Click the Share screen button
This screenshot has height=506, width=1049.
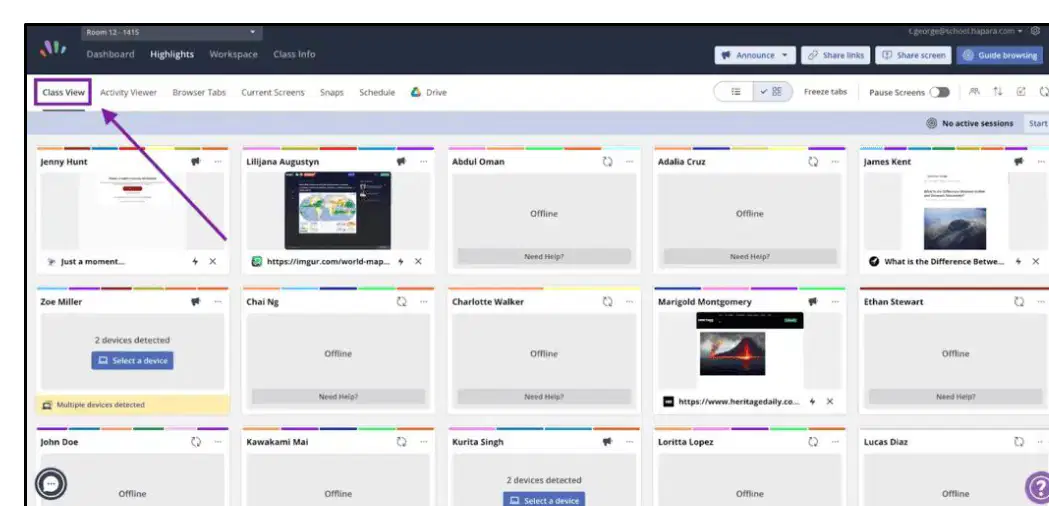tap(913, 56)
